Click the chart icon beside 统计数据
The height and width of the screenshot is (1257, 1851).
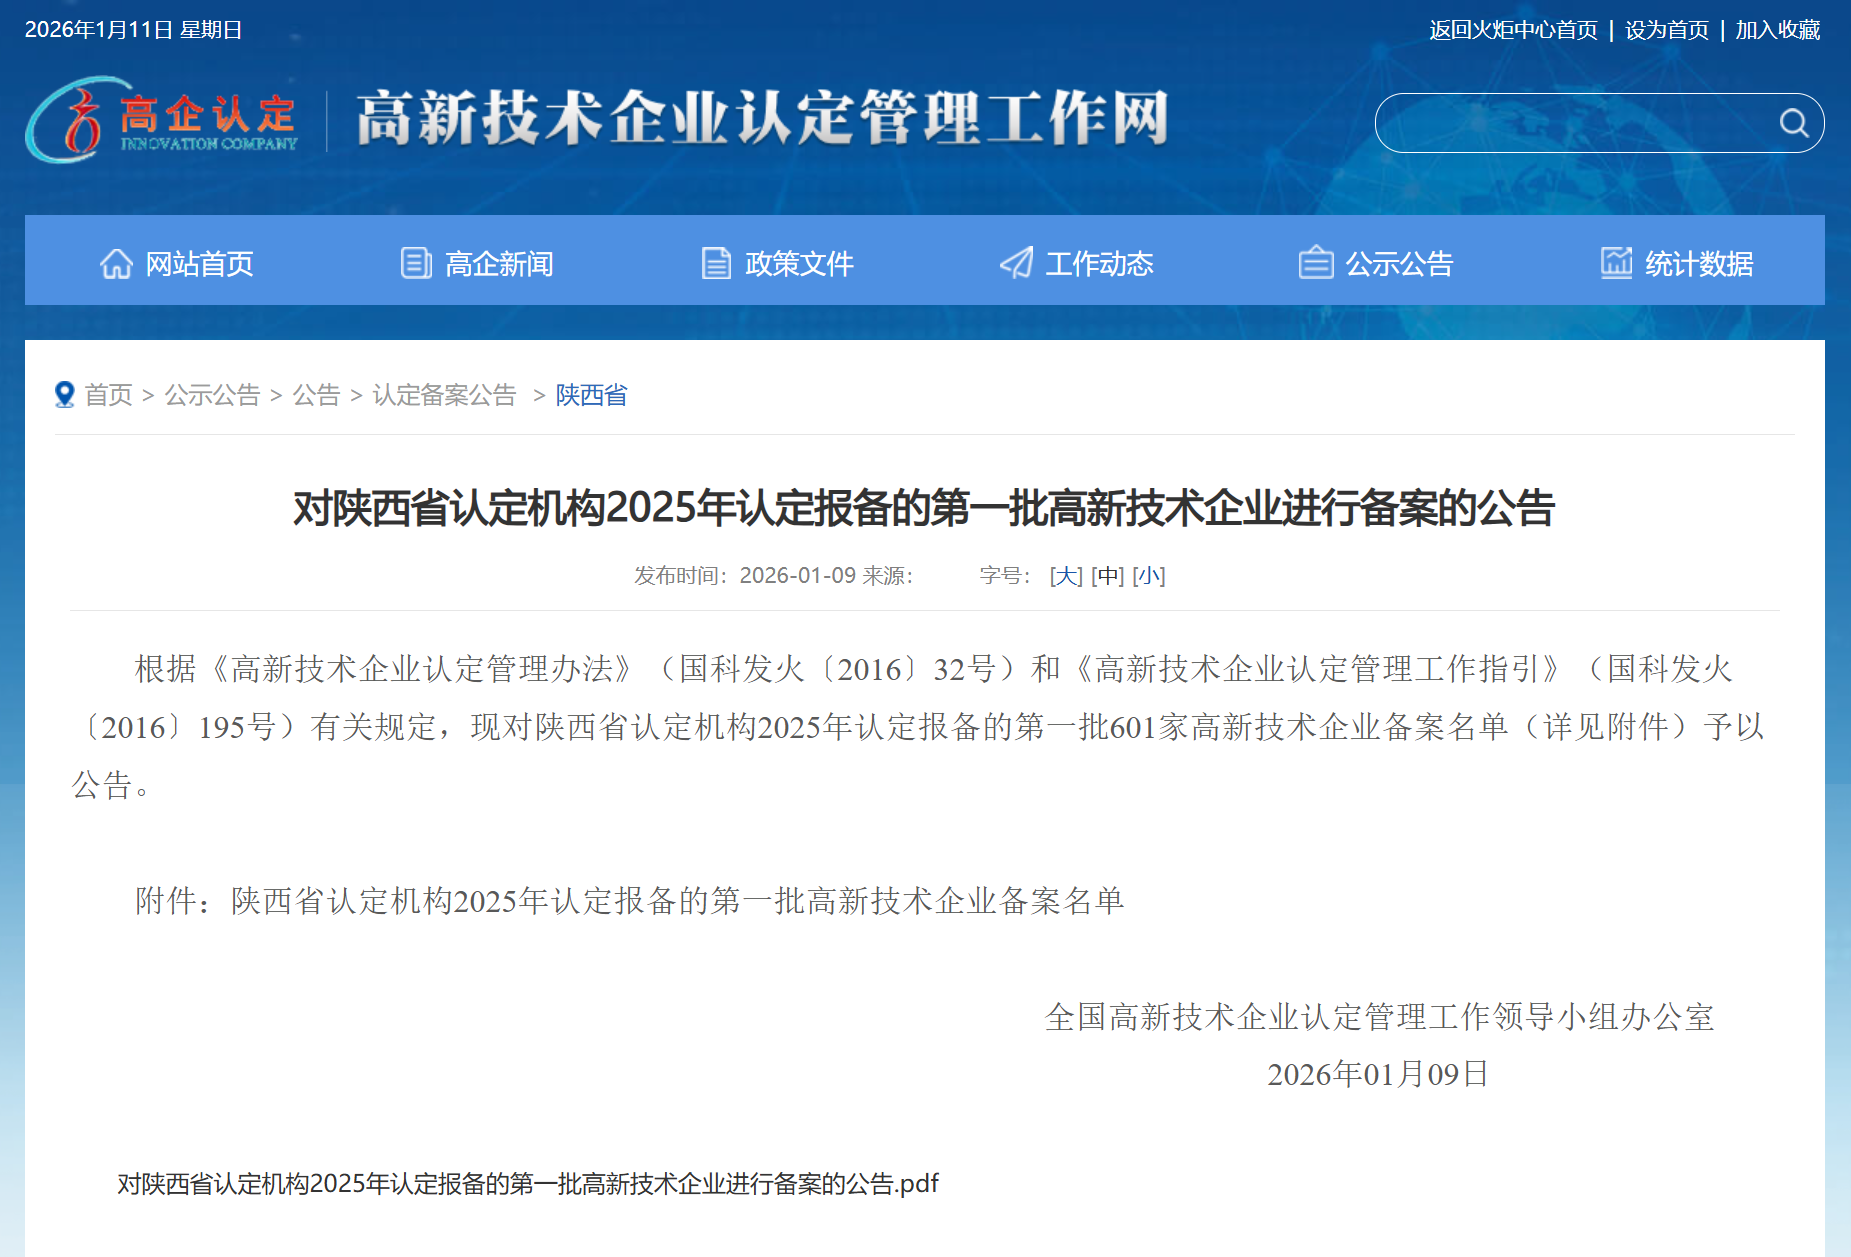click(x=1616, y=263)
